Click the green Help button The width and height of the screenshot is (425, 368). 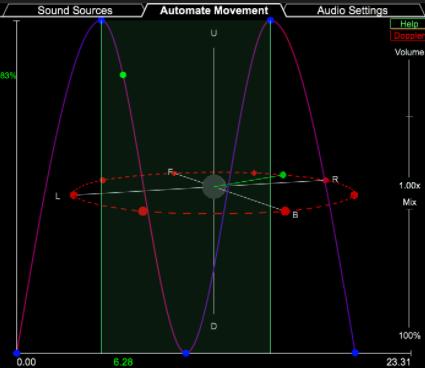(409, 24)
